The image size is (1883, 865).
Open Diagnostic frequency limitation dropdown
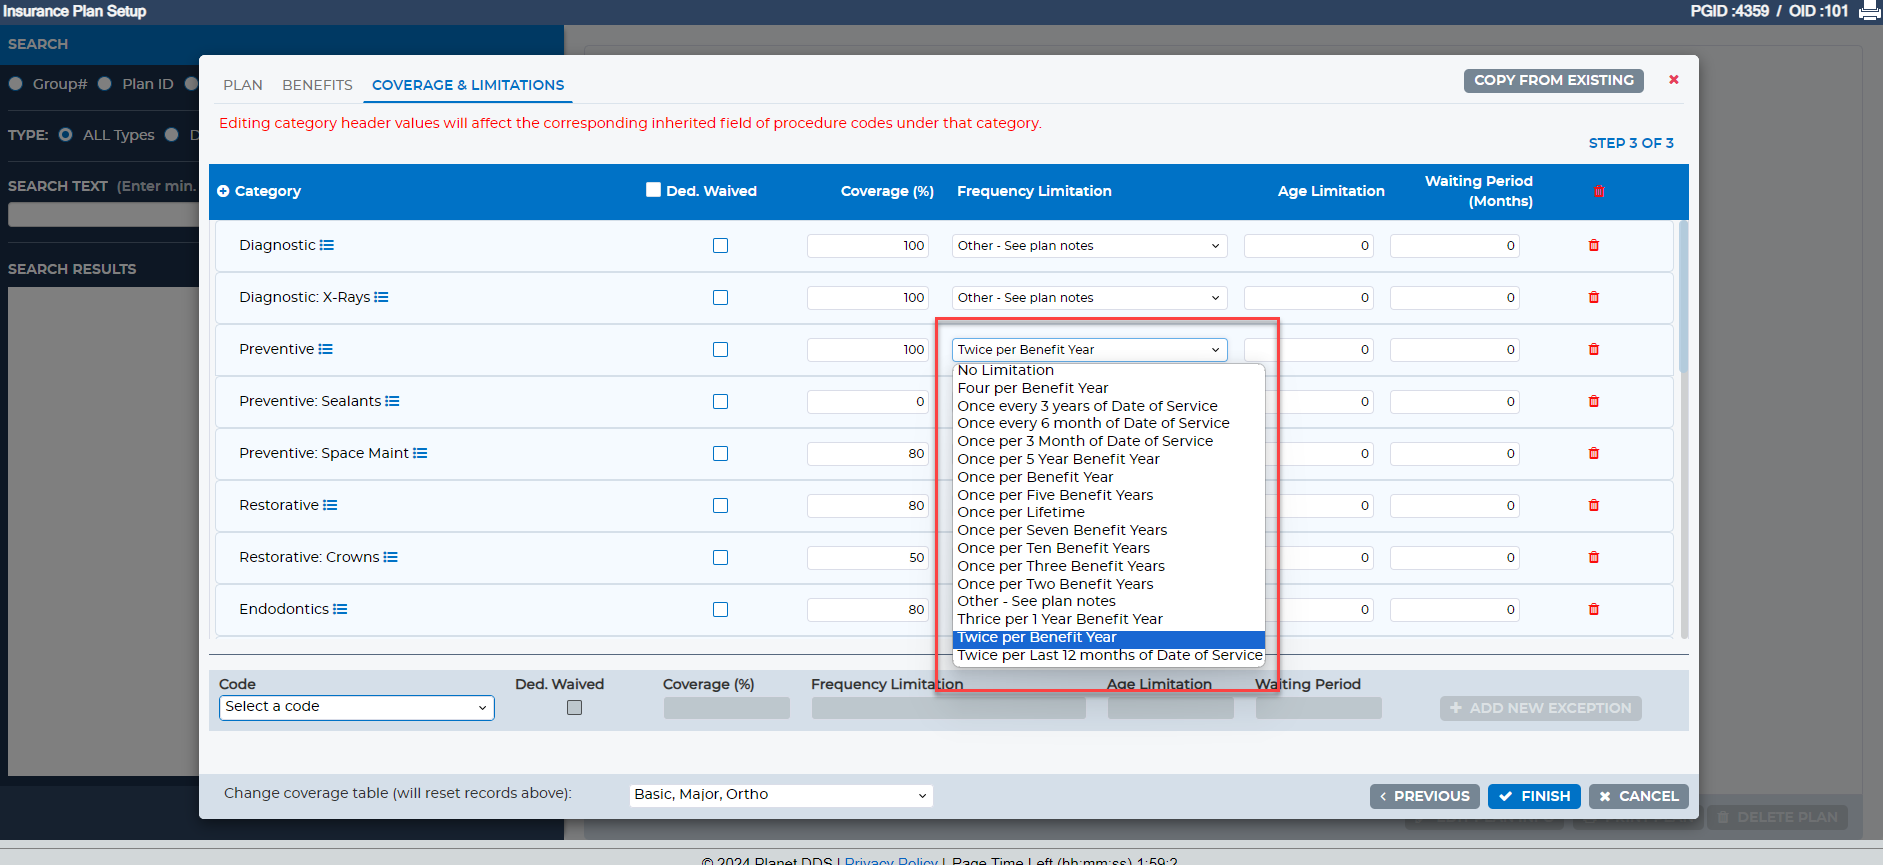[x=1089, y=245]
